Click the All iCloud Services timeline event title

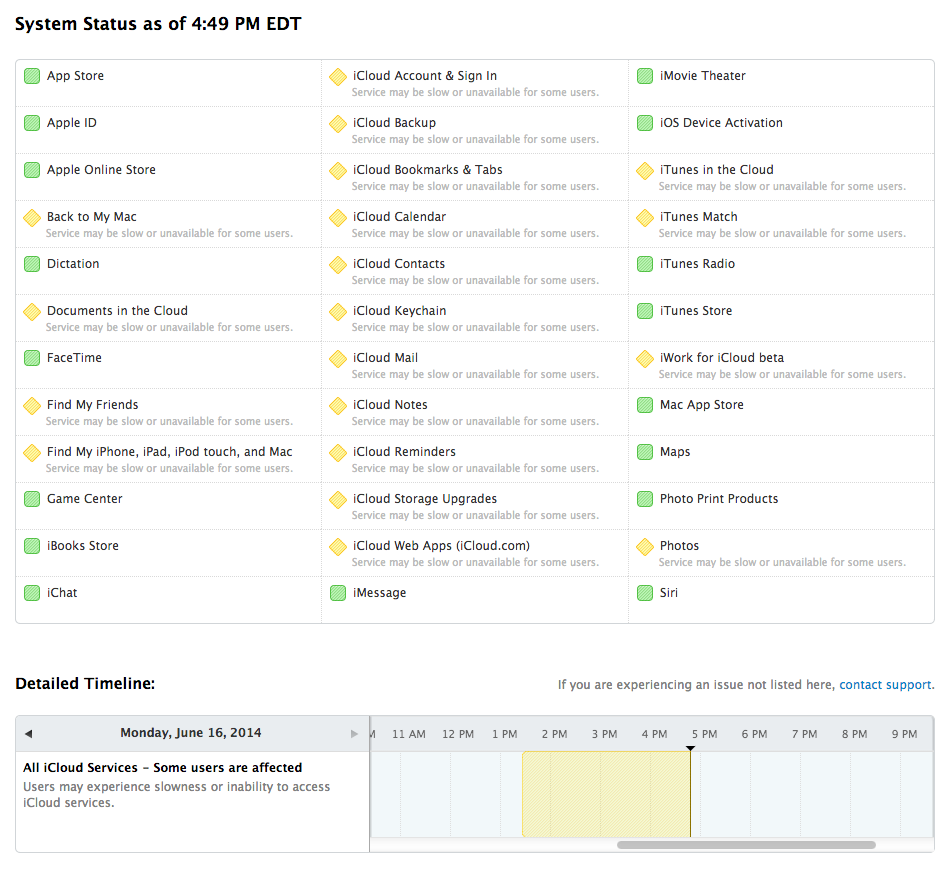(163, 768)
